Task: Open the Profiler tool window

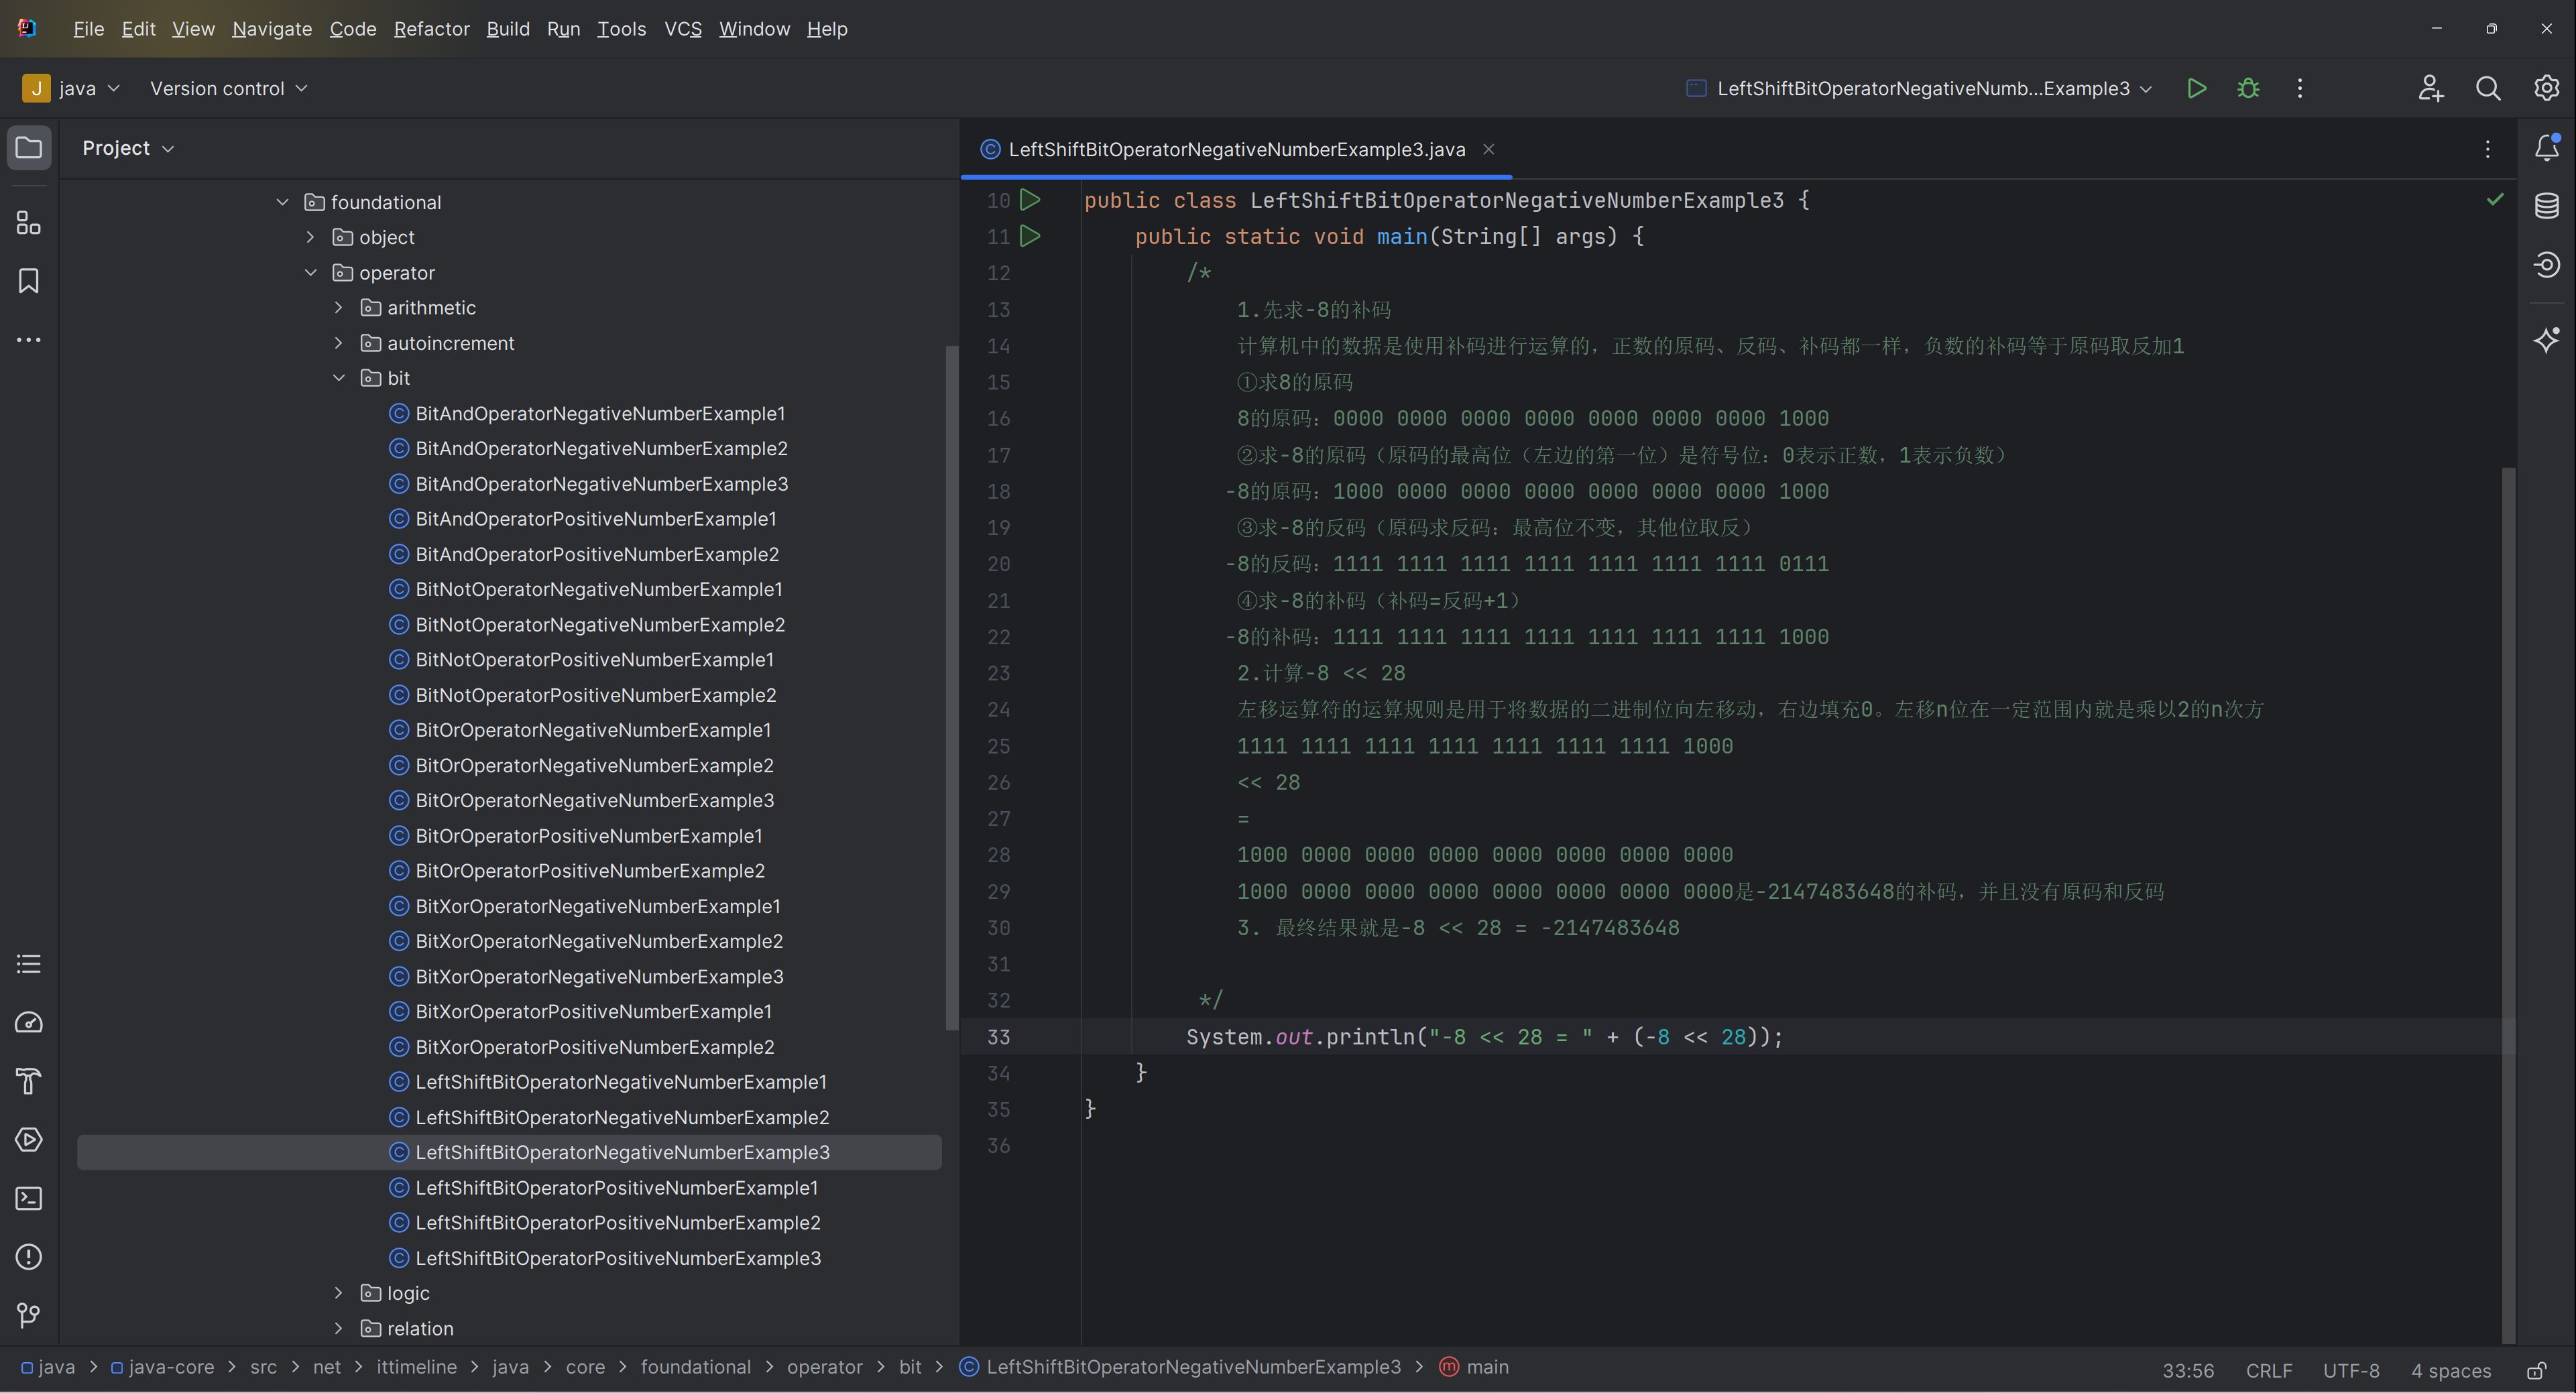Action: (x=29, y=1023)
